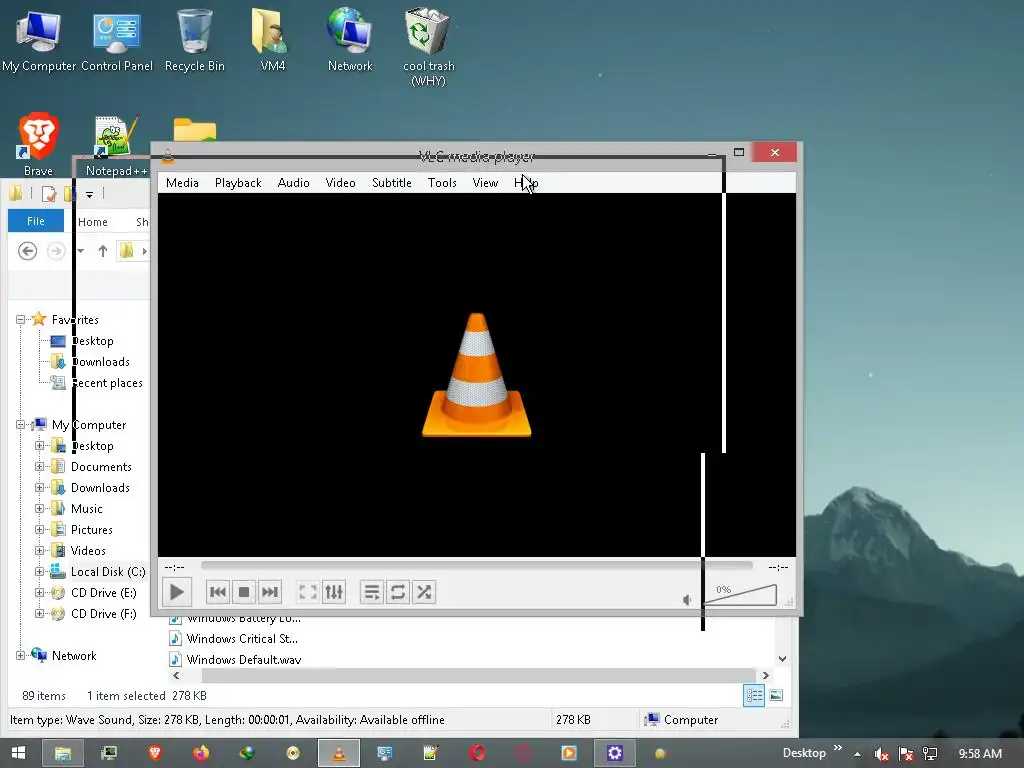
Task: Select CD Drive (F:) in tree
Action: (93, 613)
